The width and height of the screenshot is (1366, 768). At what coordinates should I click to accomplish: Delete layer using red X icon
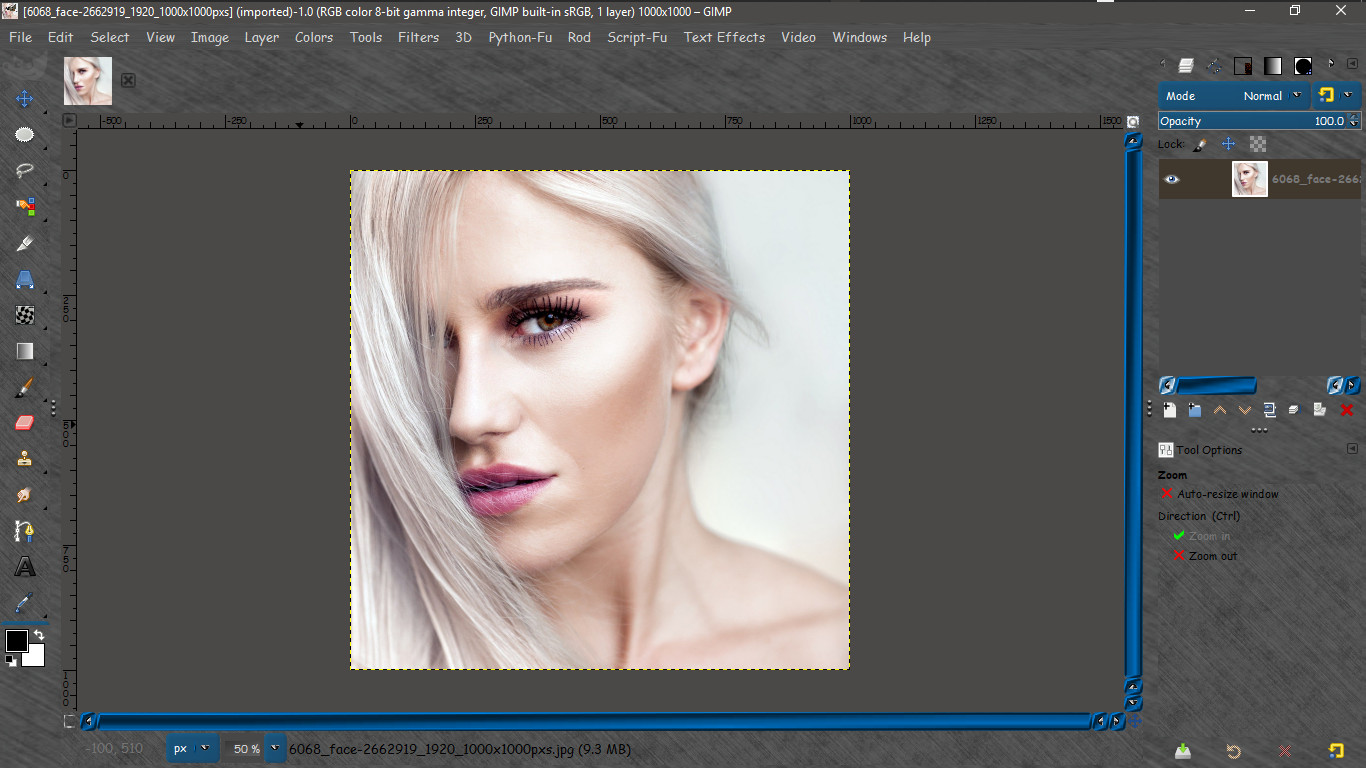(1347, 410)
